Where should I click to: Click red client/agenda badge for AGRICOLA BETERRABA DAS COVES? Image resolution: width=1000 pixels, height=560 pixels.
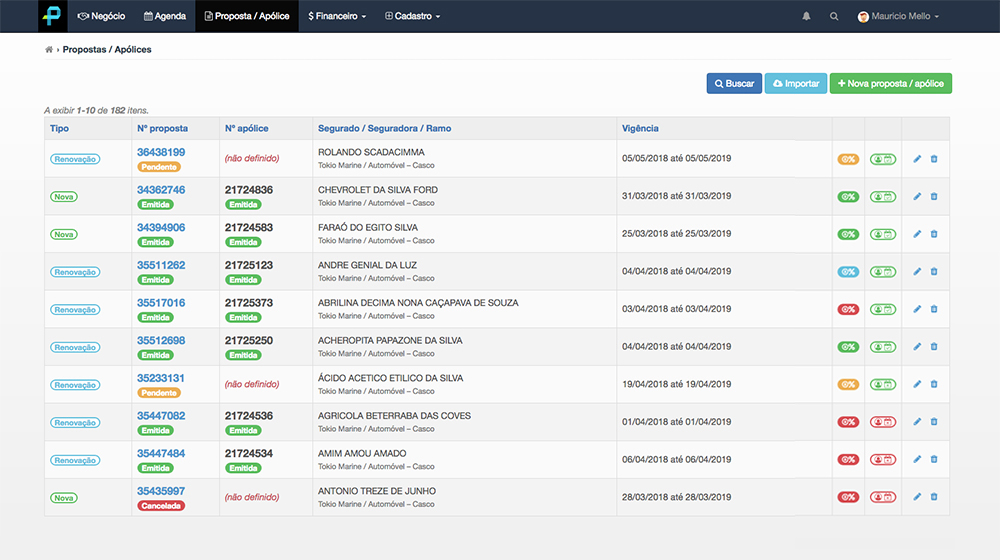coord(883,422)
